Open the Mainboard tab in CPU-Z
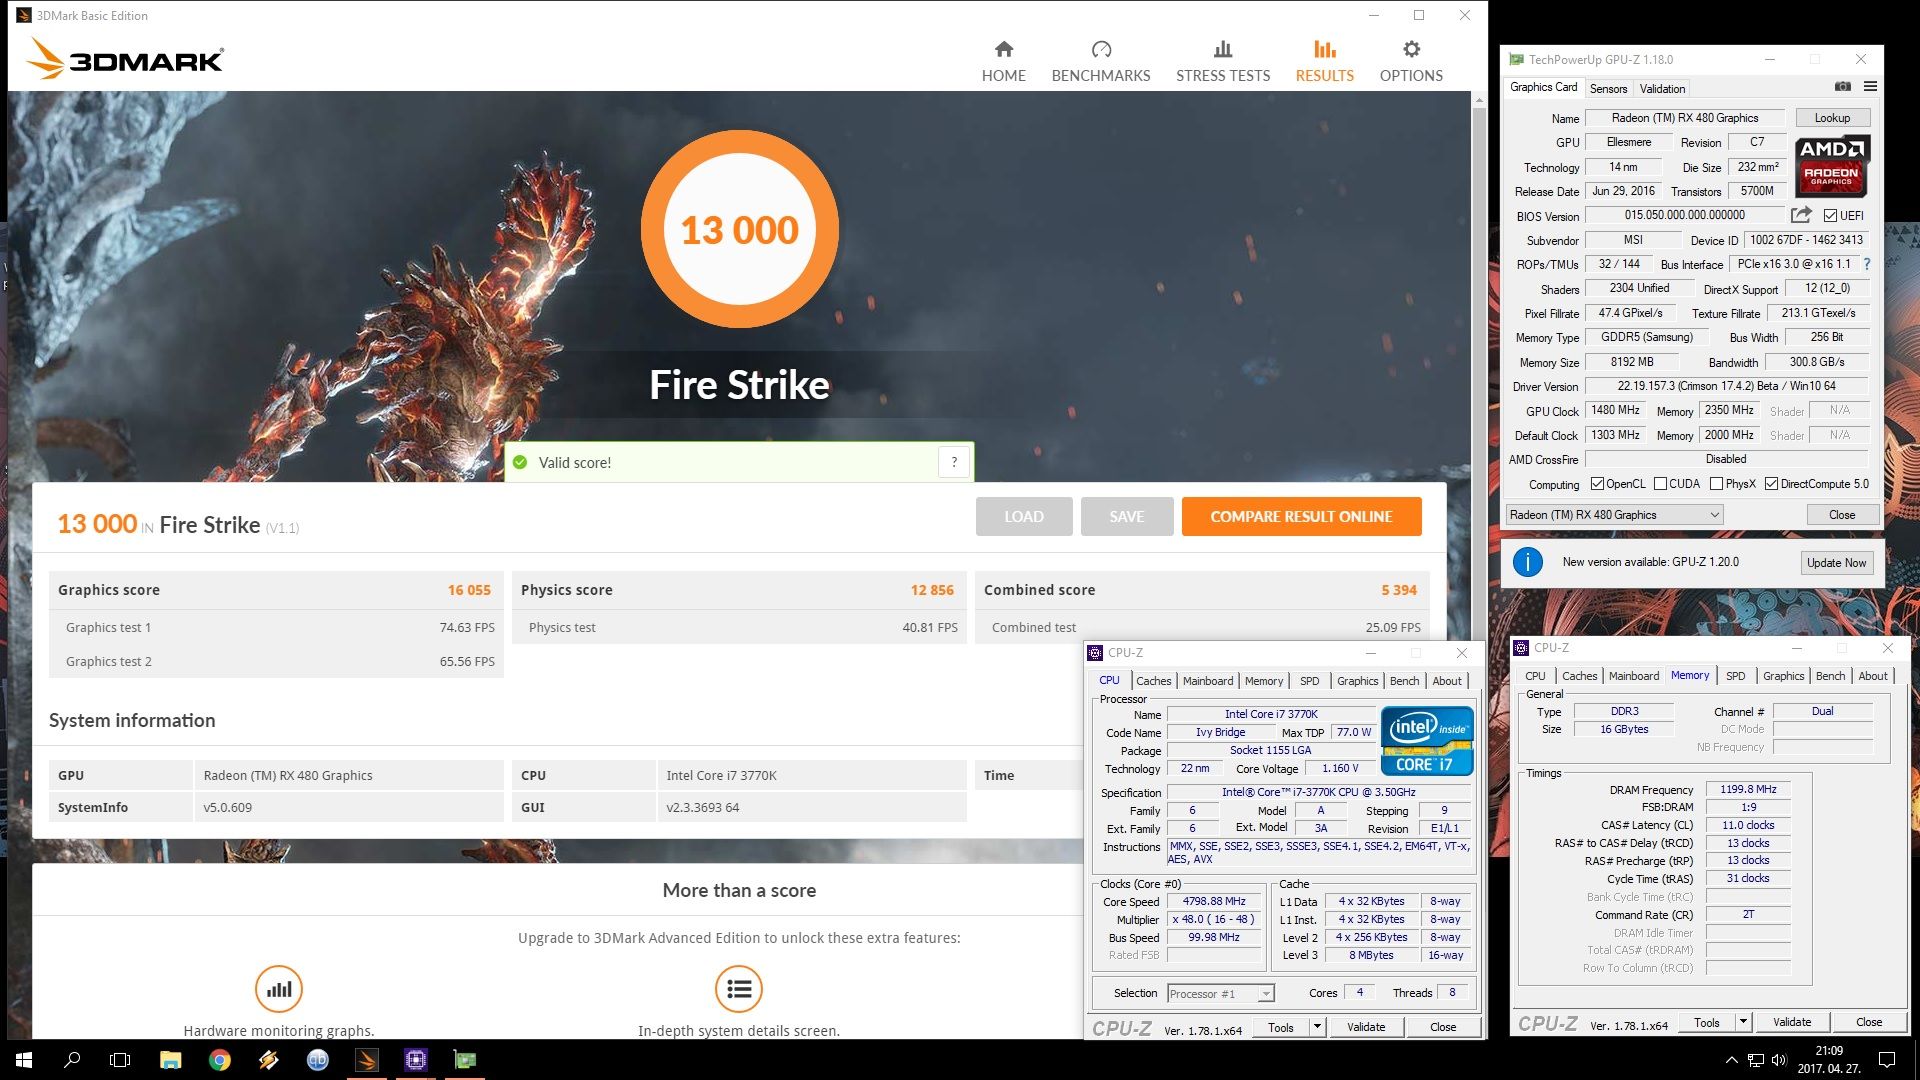Image resolution: width=1920 pixels, height=1080 pixels. click(1207, 681)
